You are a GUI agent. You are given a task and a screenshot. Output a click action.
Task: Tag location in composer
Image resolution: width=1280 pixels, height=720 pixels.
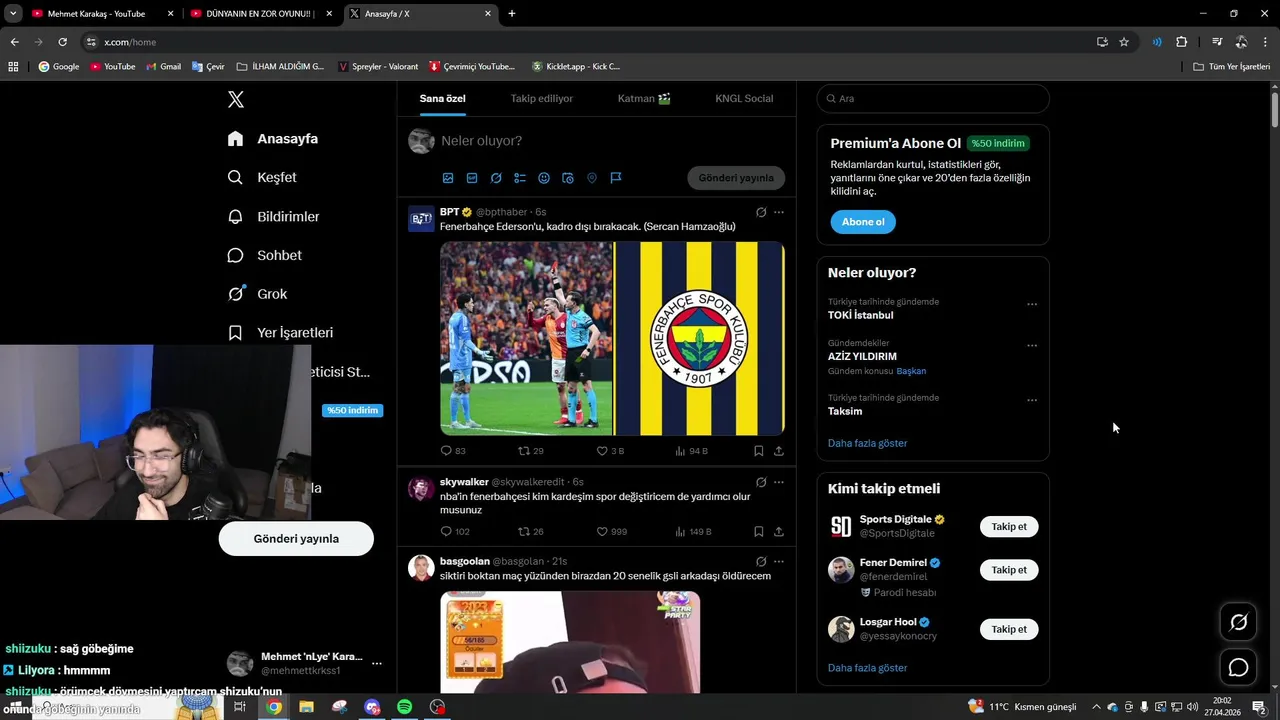pyautogui.click(x=592, y=178)
